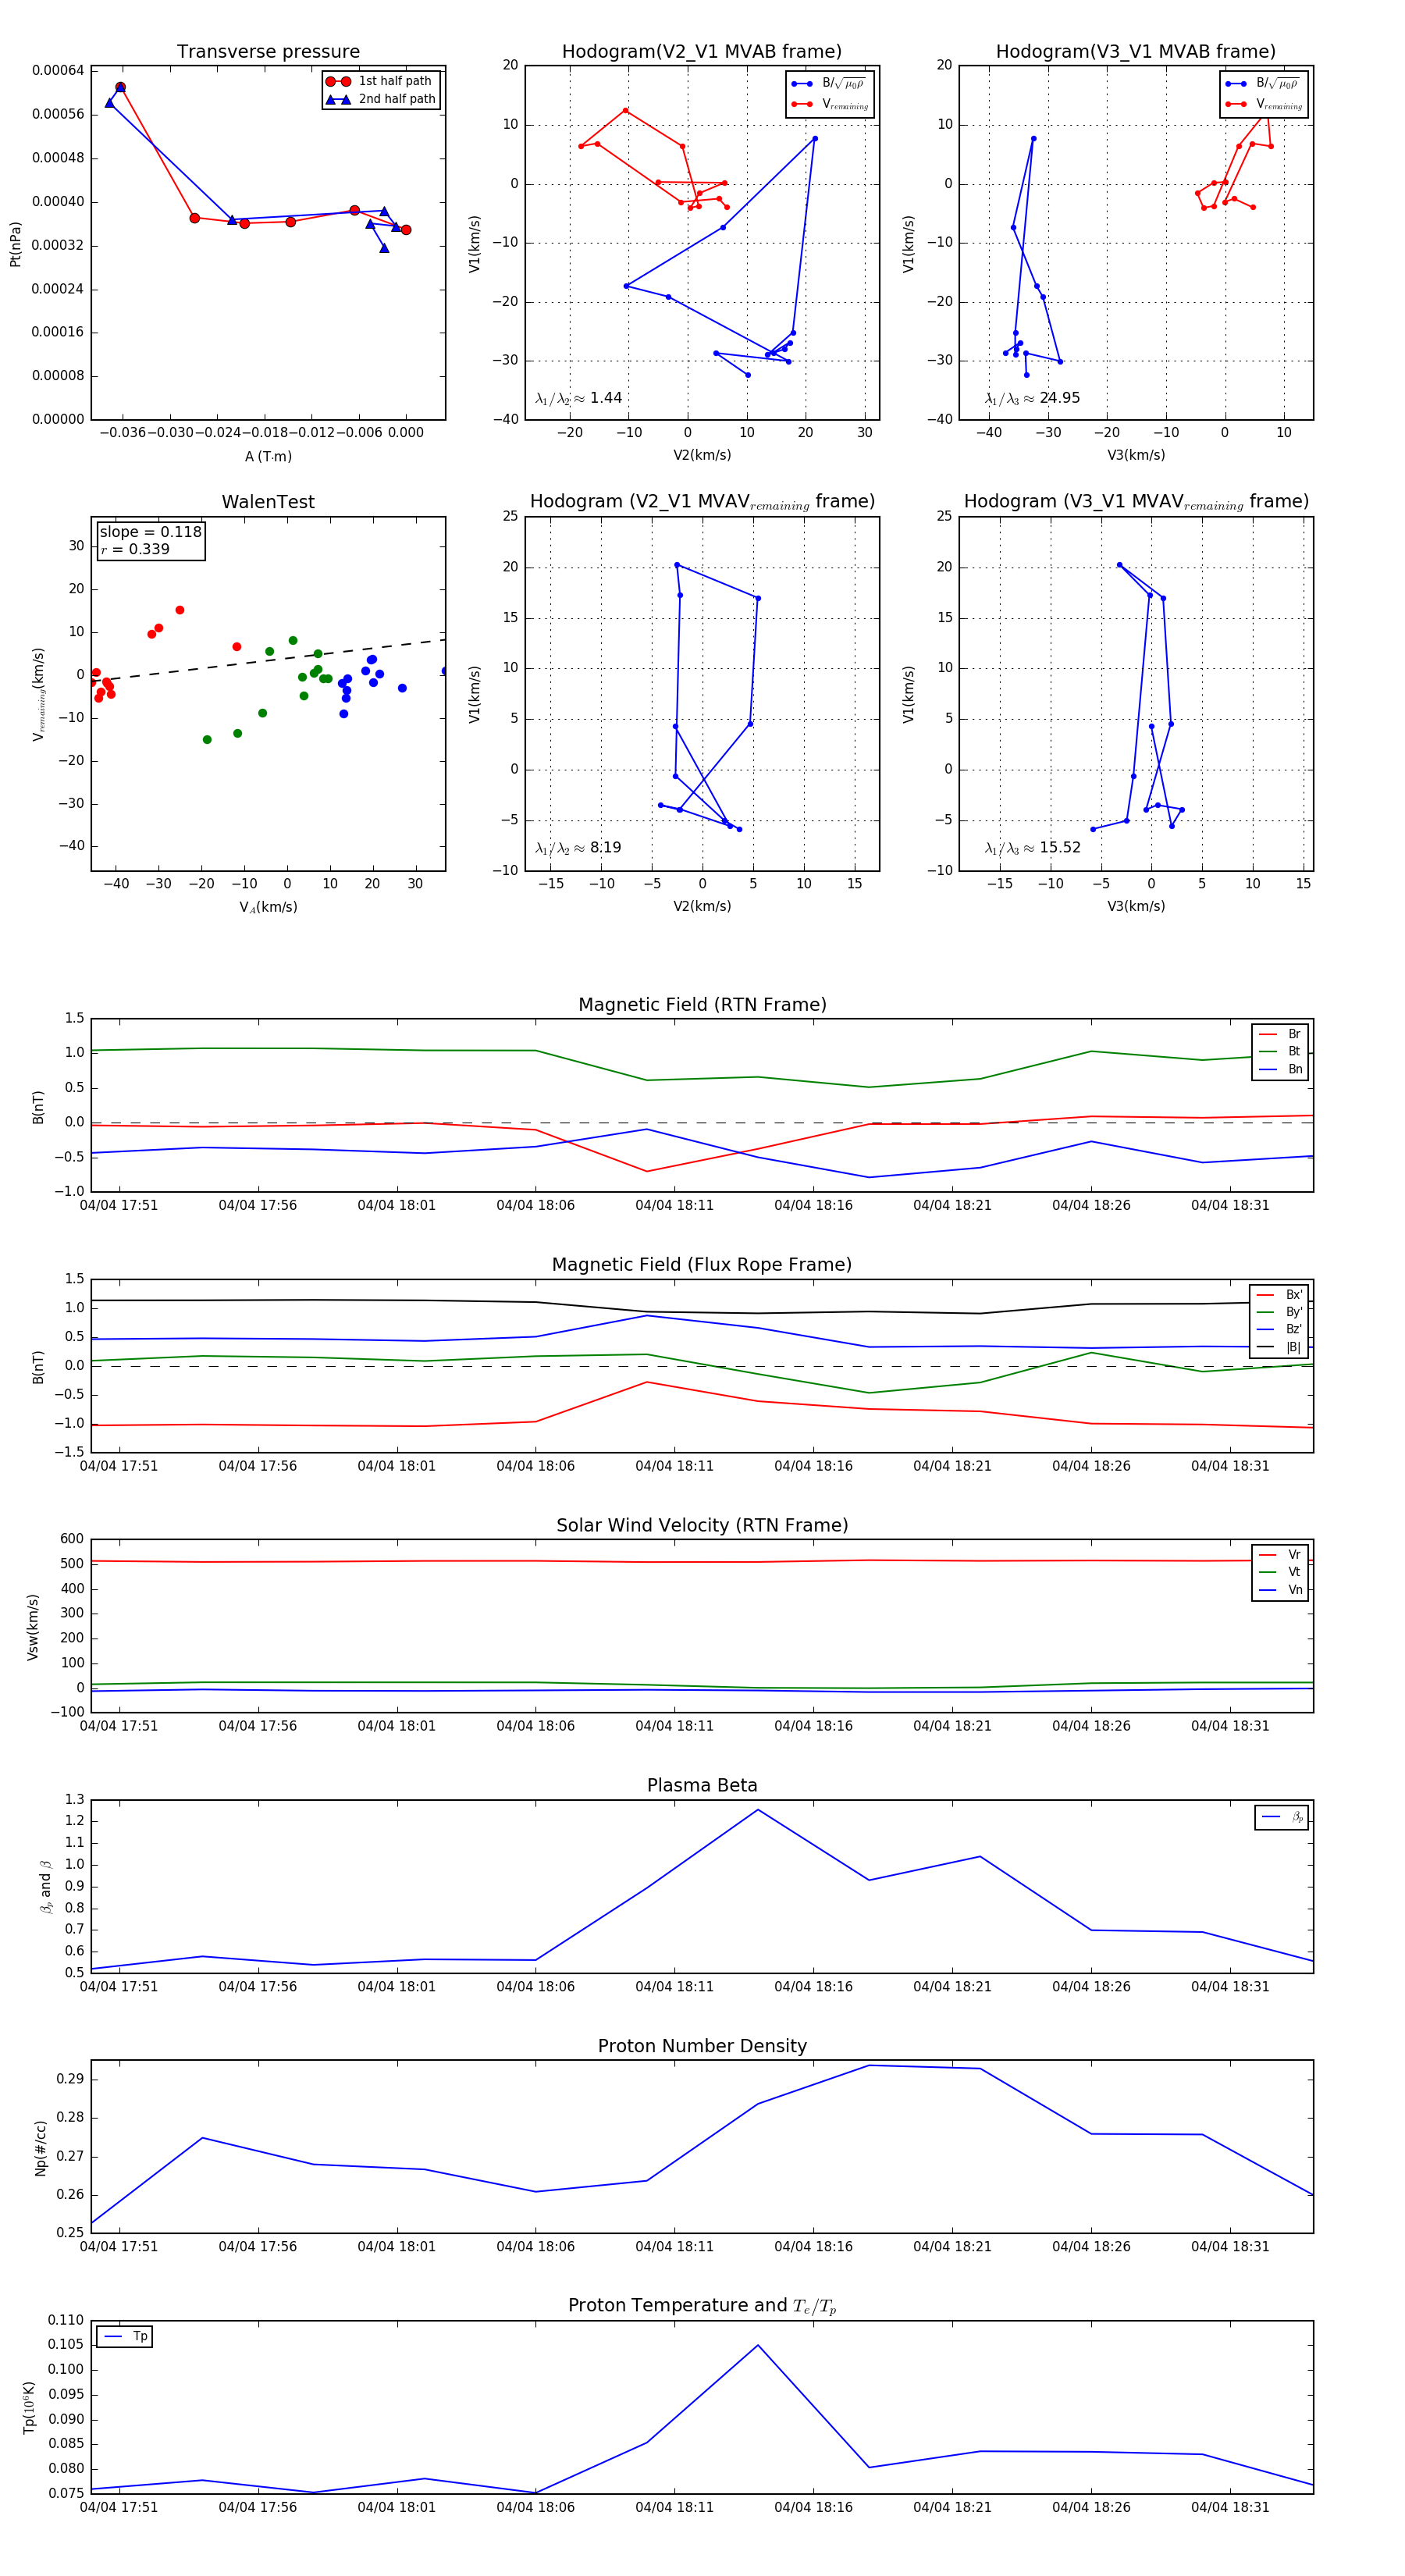Click the 'WalenTest' plot title

click(268, 502)
